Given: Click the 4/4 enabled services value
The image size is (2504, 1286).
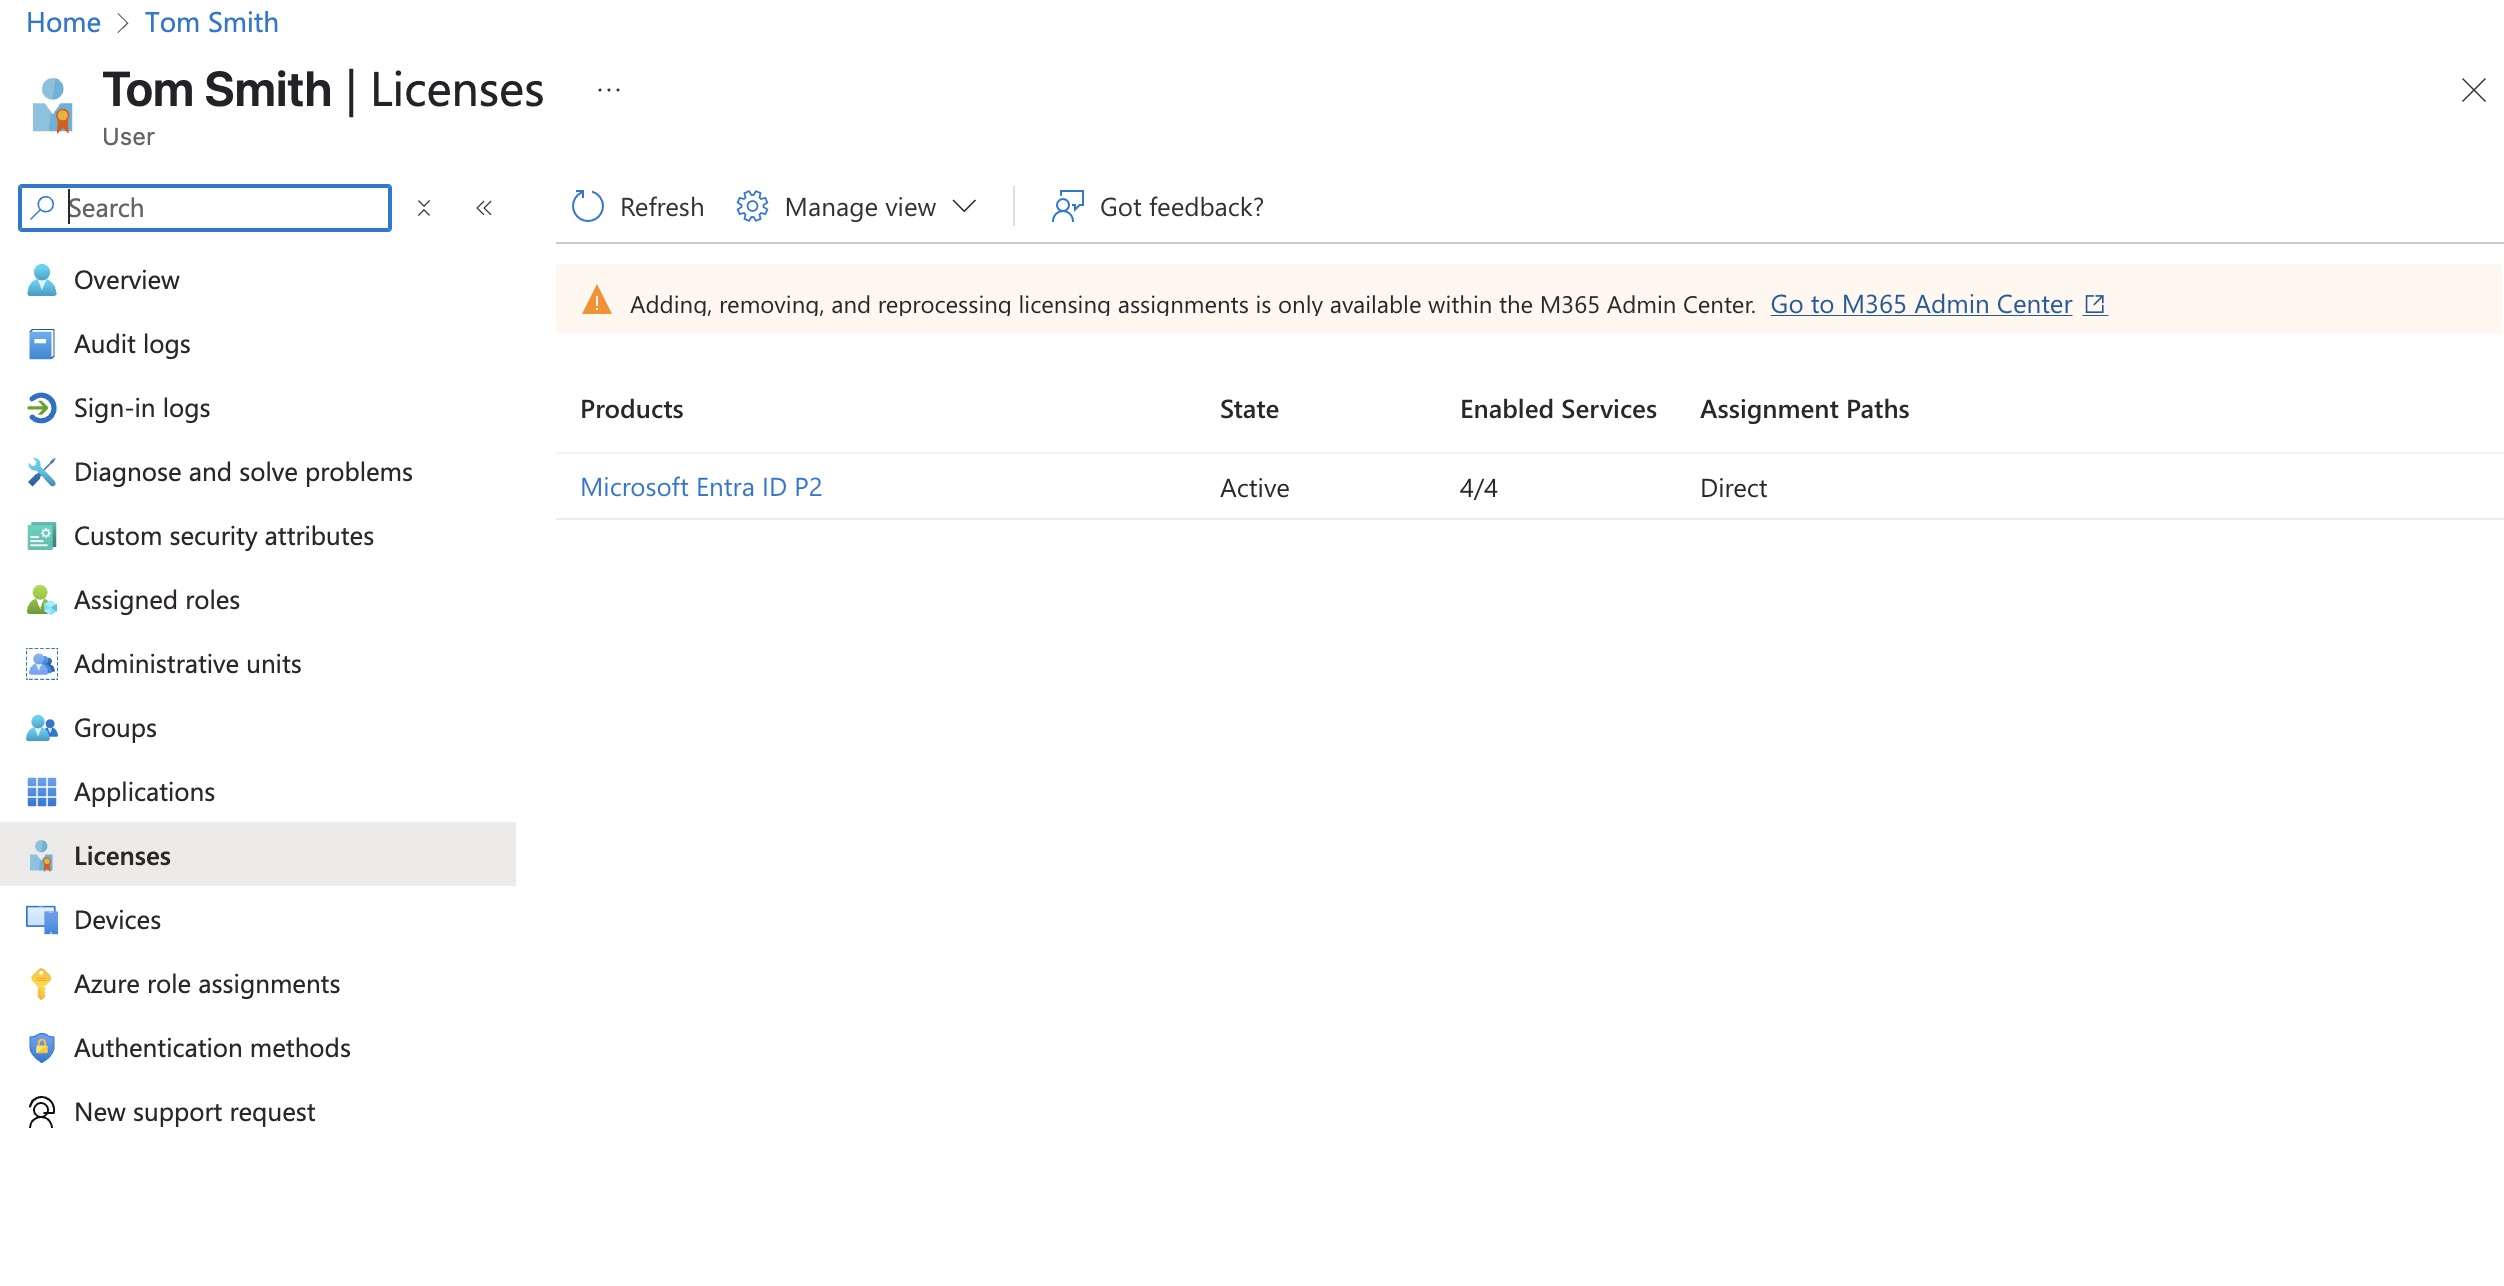Looking at the screenshot, I should [1478, 488].
